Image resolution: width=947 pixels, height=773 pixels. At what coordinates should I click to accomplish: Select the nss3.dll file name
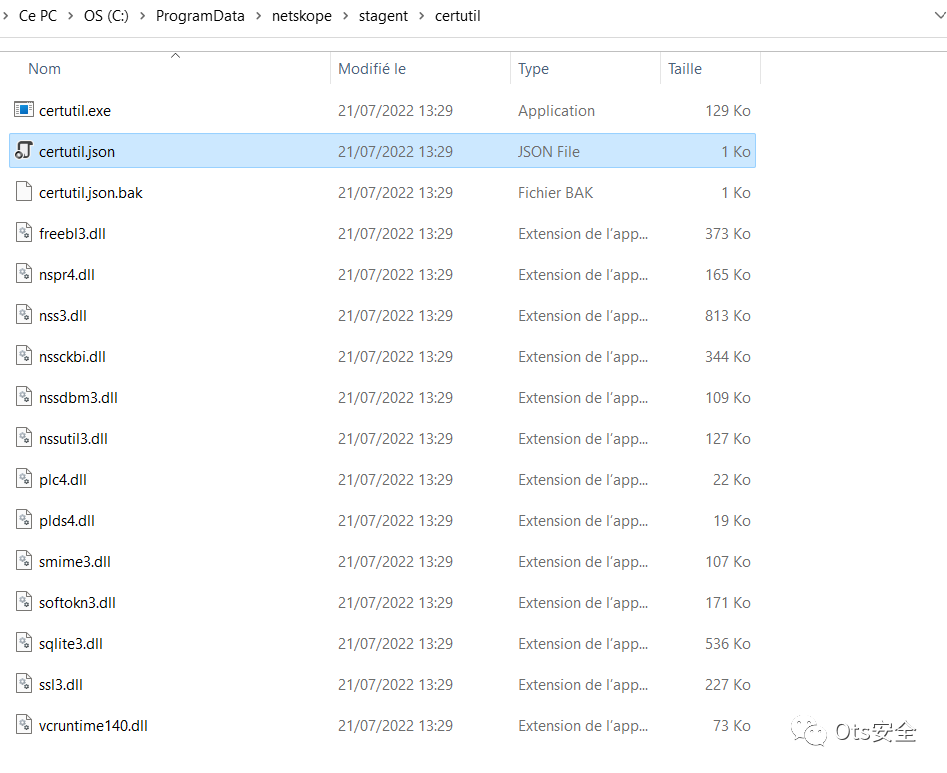[63, 316]
